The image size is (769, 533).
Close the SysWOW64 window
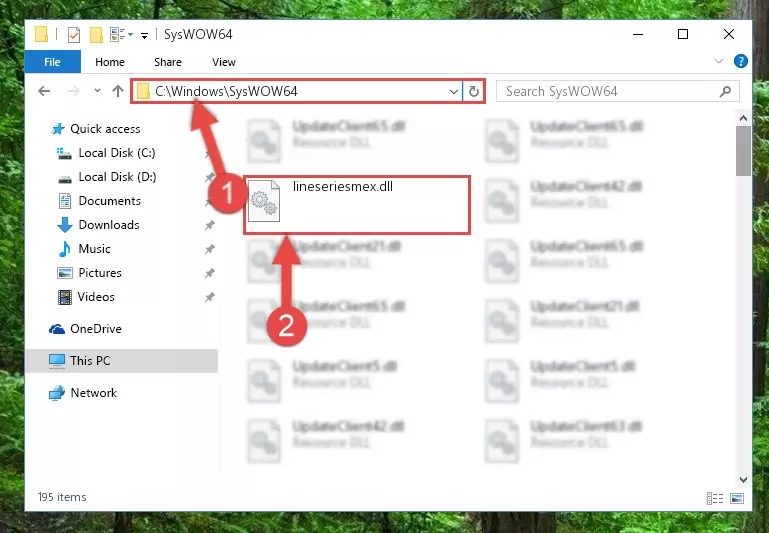pos(729,34)
